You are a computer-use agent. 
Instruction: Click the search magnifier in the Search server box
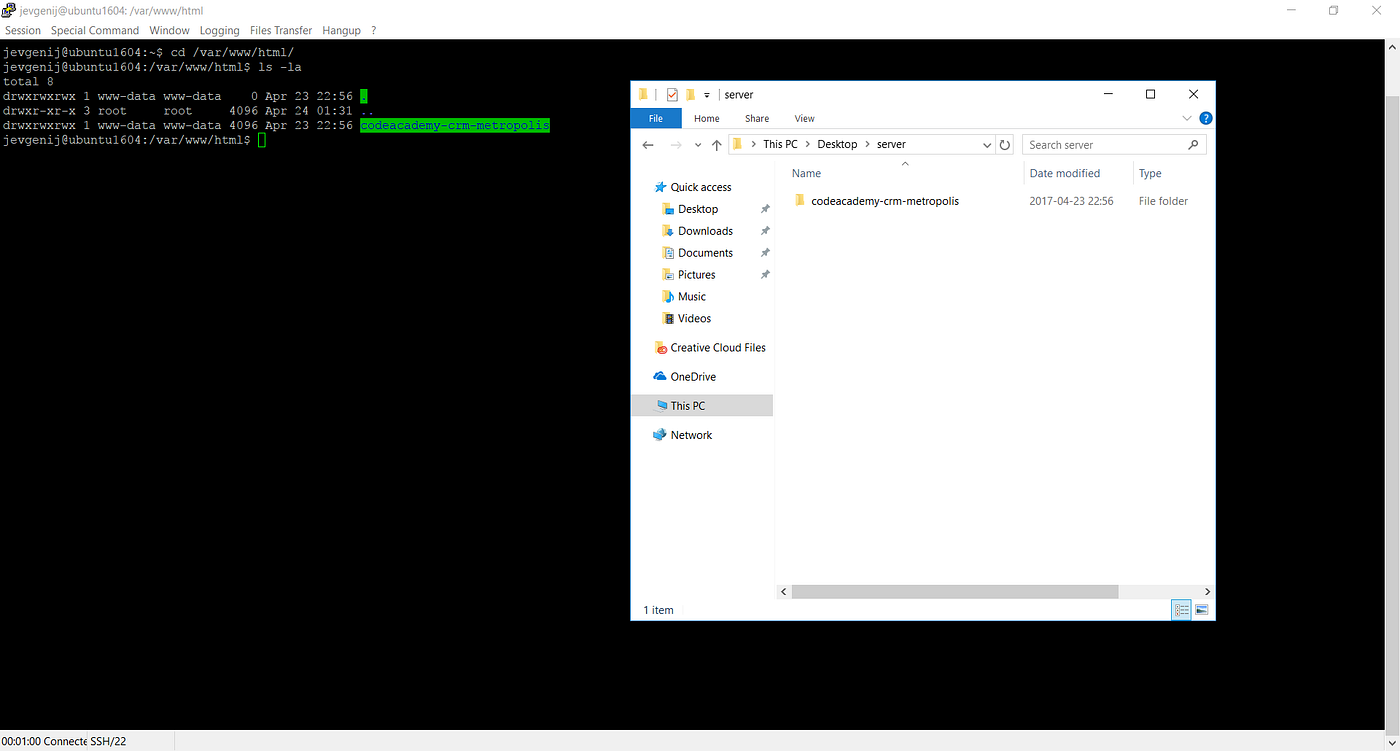(1193, 144)
